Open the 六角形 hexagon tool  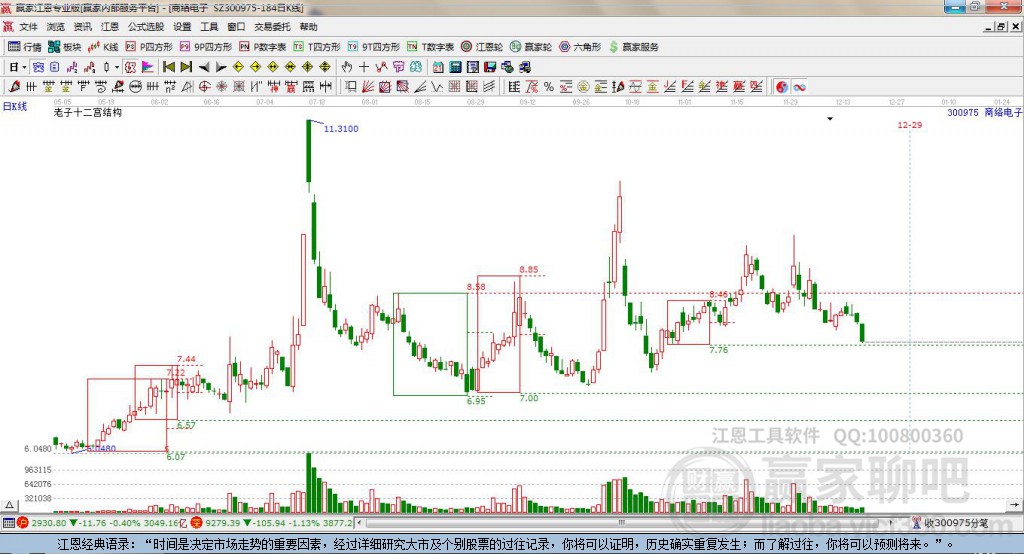tap(580, 47)
